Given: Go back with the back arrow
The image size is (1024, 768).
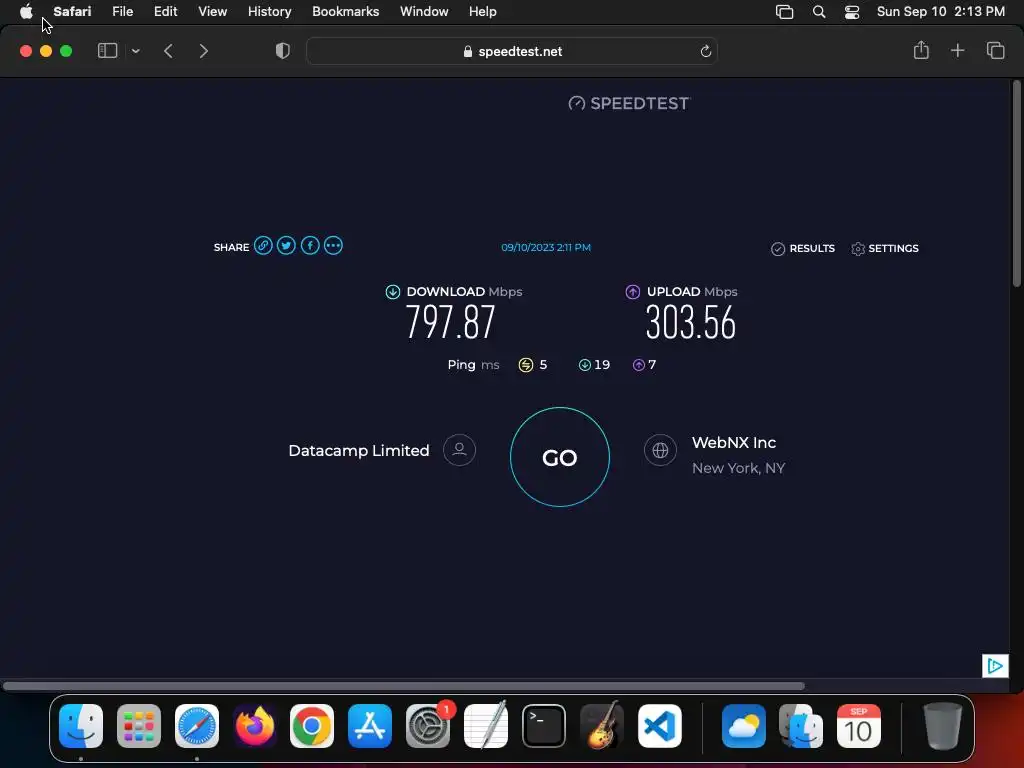Looking at the screenshot, I should (x=168, y=51).
